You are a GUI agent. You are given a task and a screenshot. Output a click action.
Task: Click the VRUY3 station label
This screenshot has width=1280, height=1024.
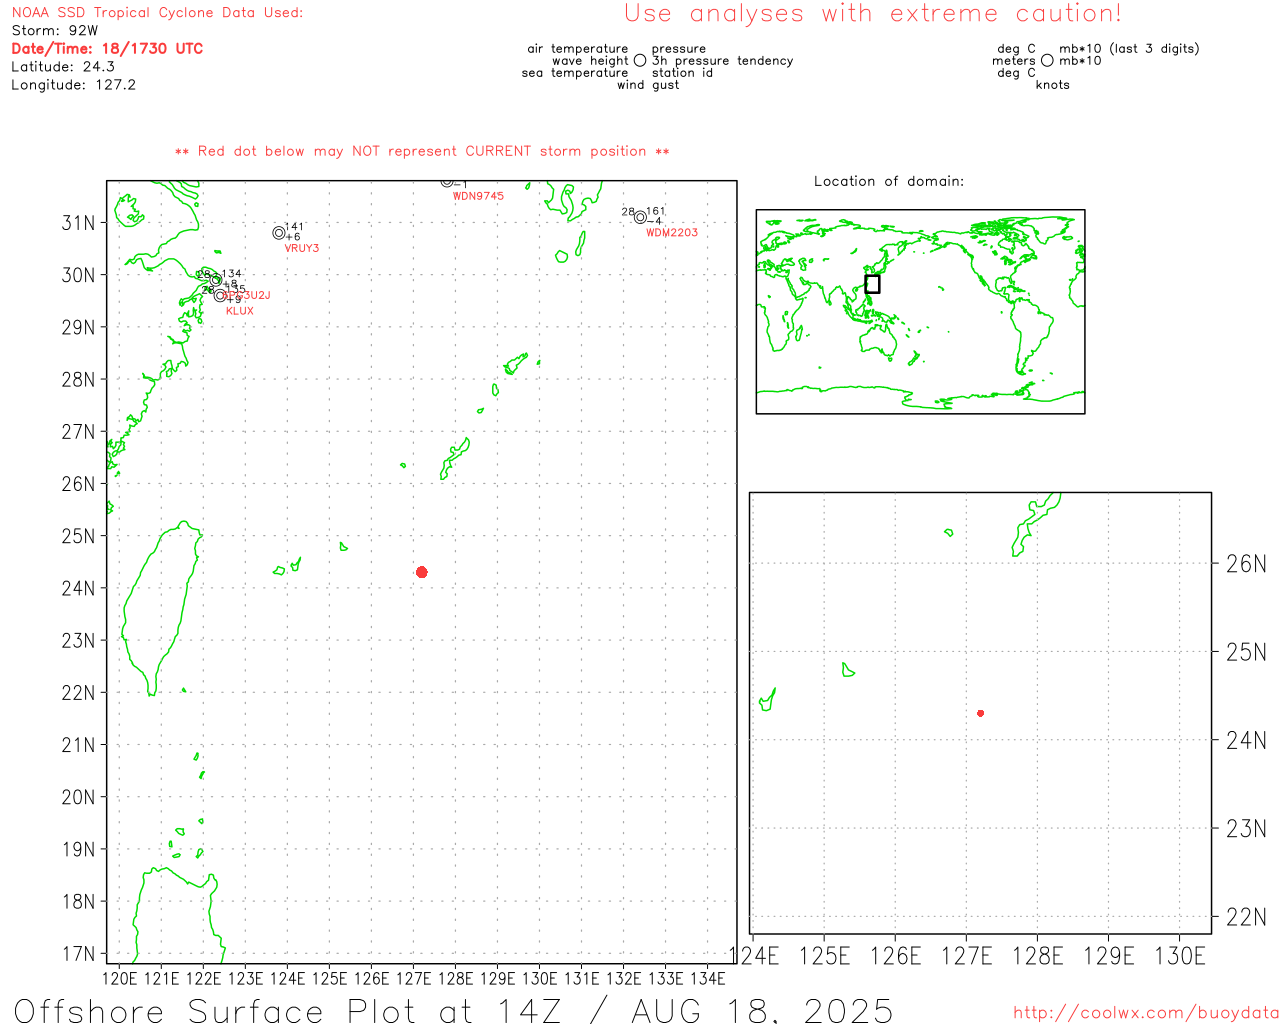pos(302,248)
